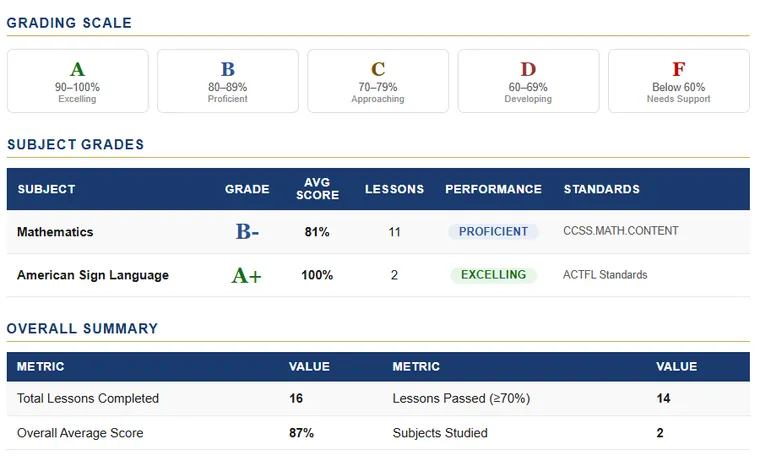Click the 16 total lessons value
The height and width of the screenshot is (460, 760).
point(296,398)
